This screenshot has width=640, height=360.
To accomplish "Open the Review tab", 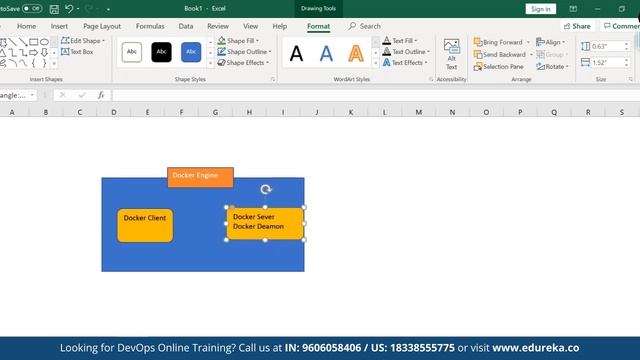I will [218, 26].
